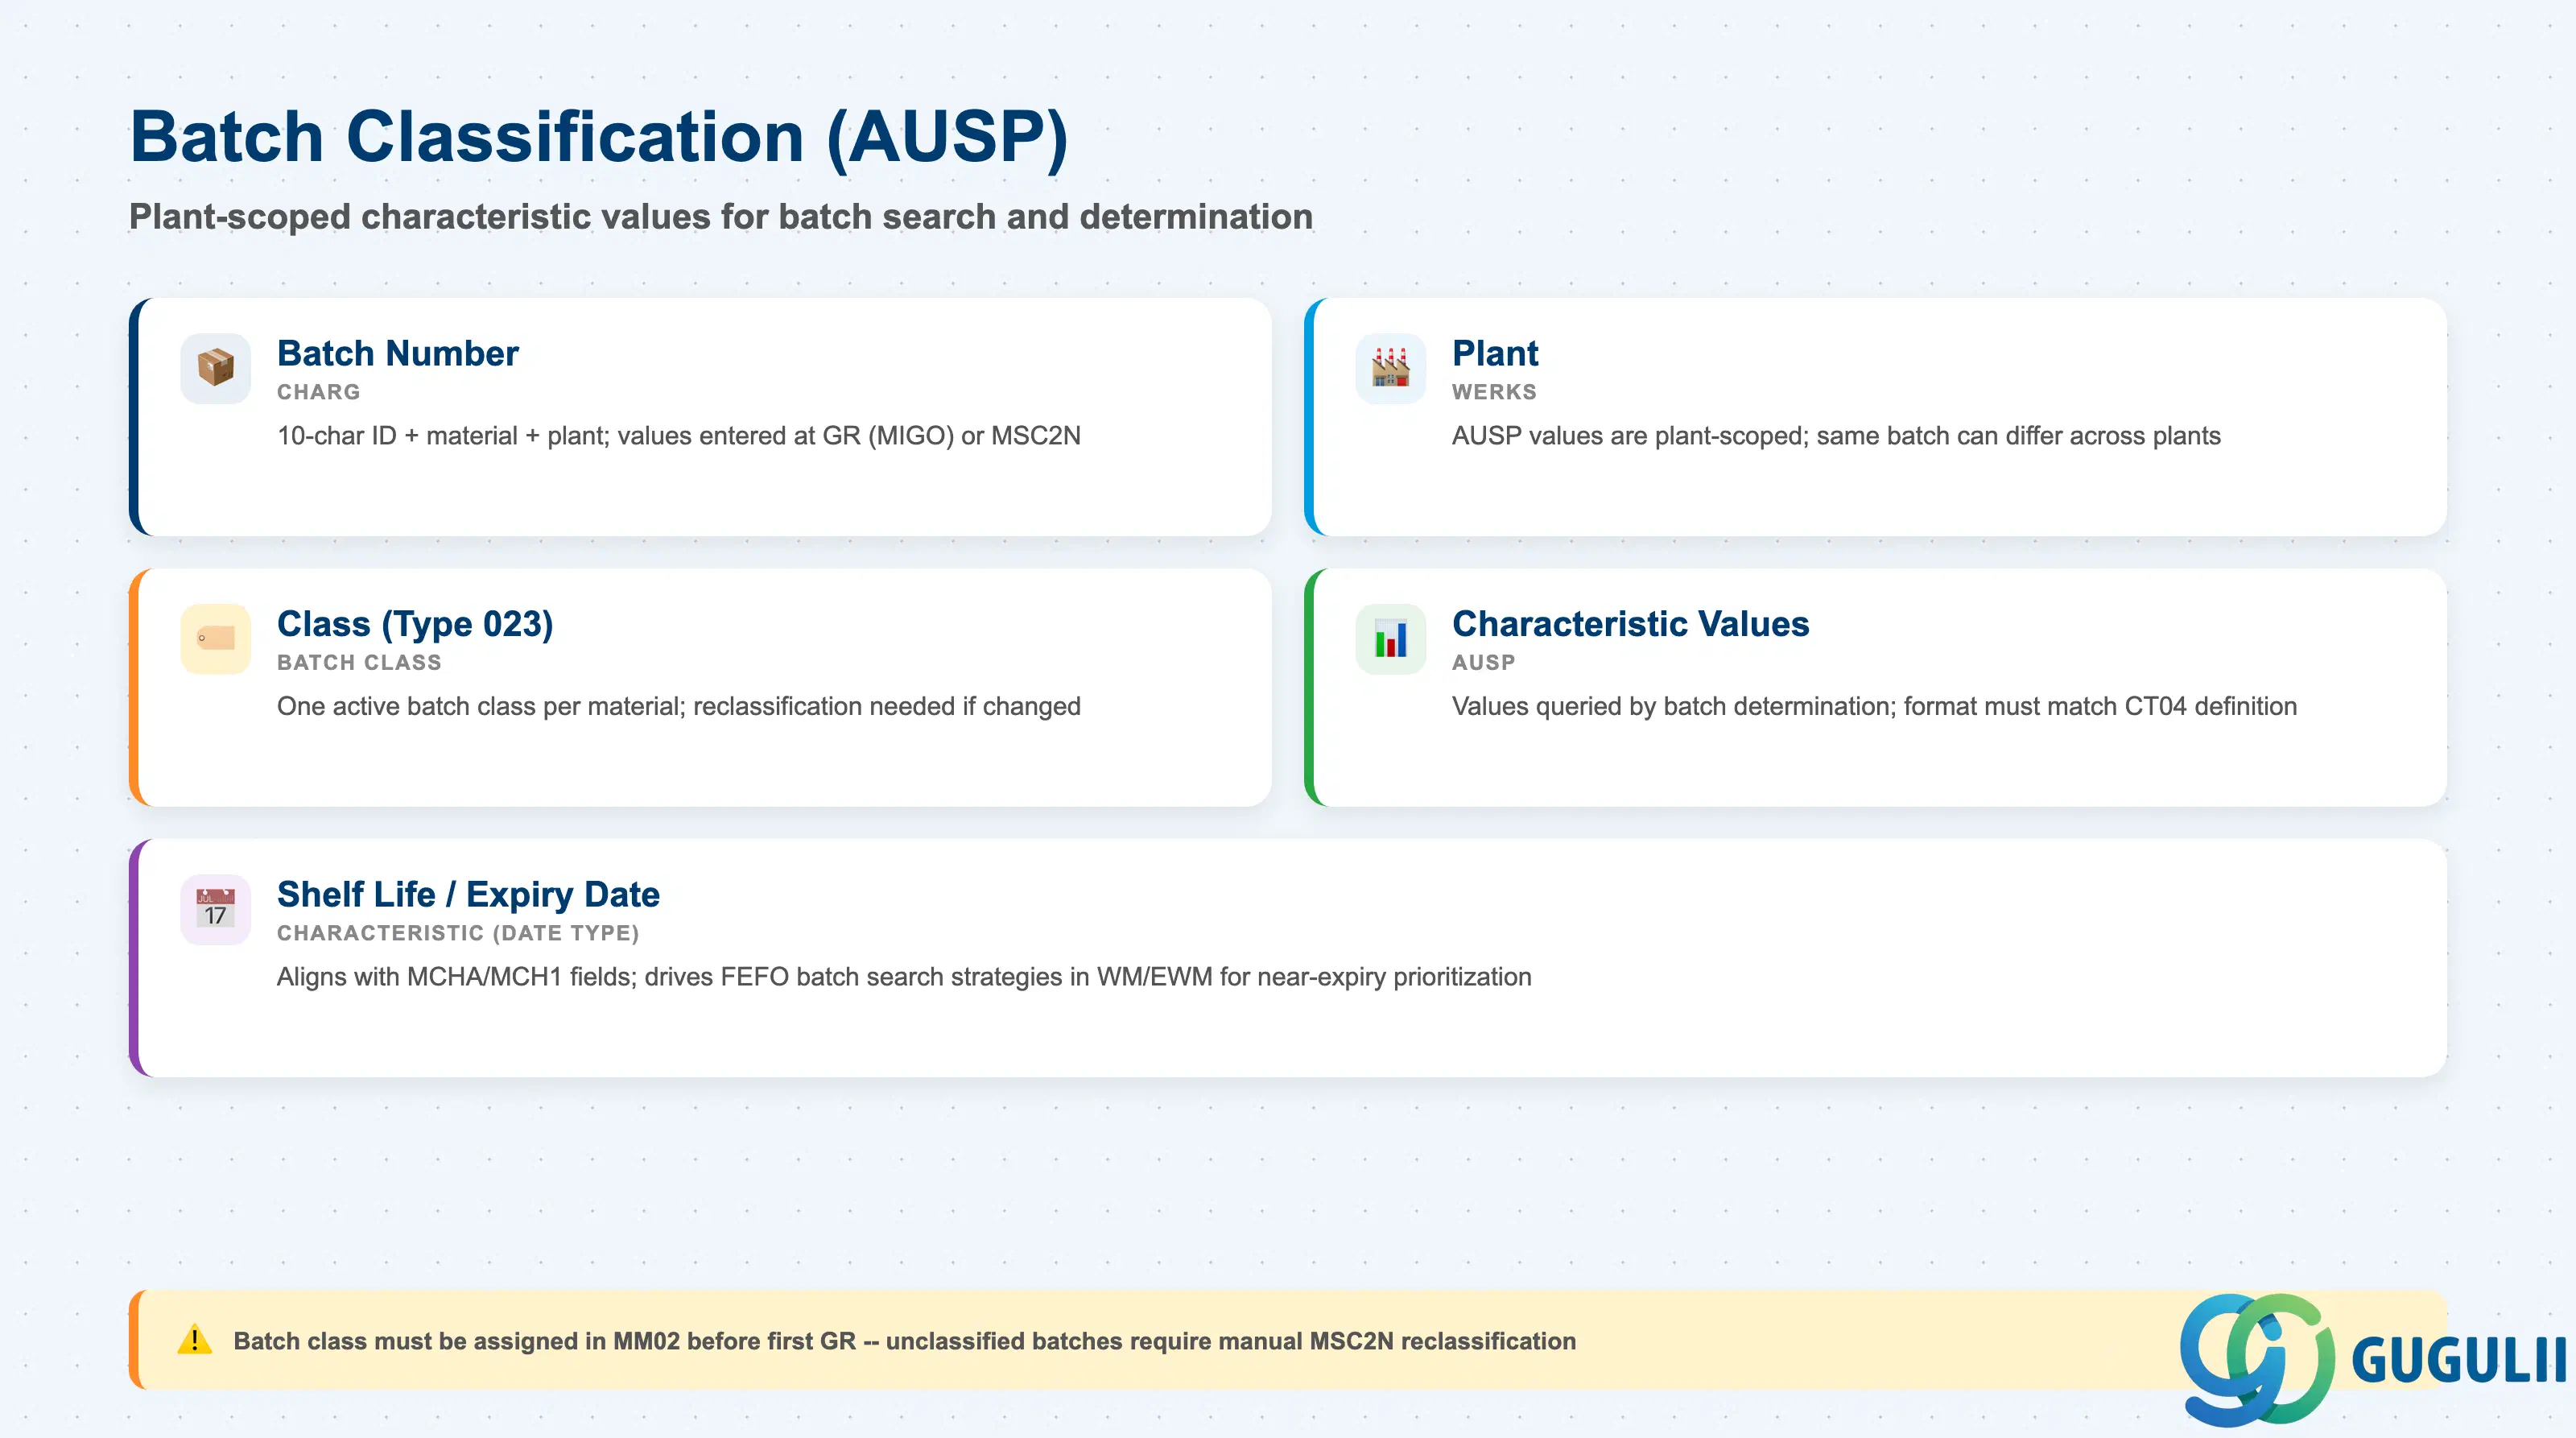The image size is (2576, 1438).
Task: Select the Shelf Life / Expiry Date heading
Action: point(468,894)
